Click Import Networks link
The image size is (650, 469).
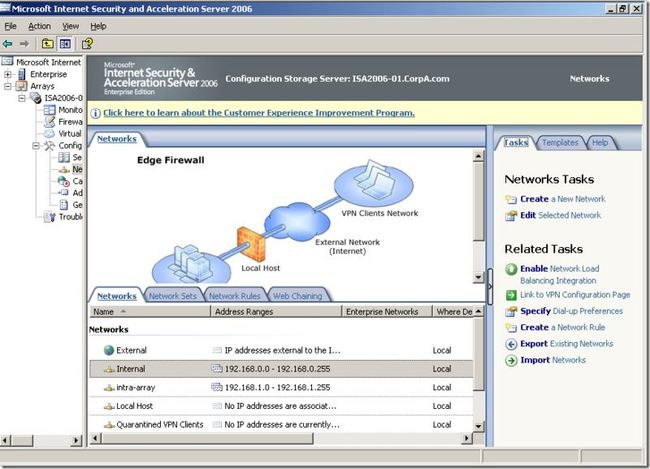pyautogui.click(x=553, y=360)
